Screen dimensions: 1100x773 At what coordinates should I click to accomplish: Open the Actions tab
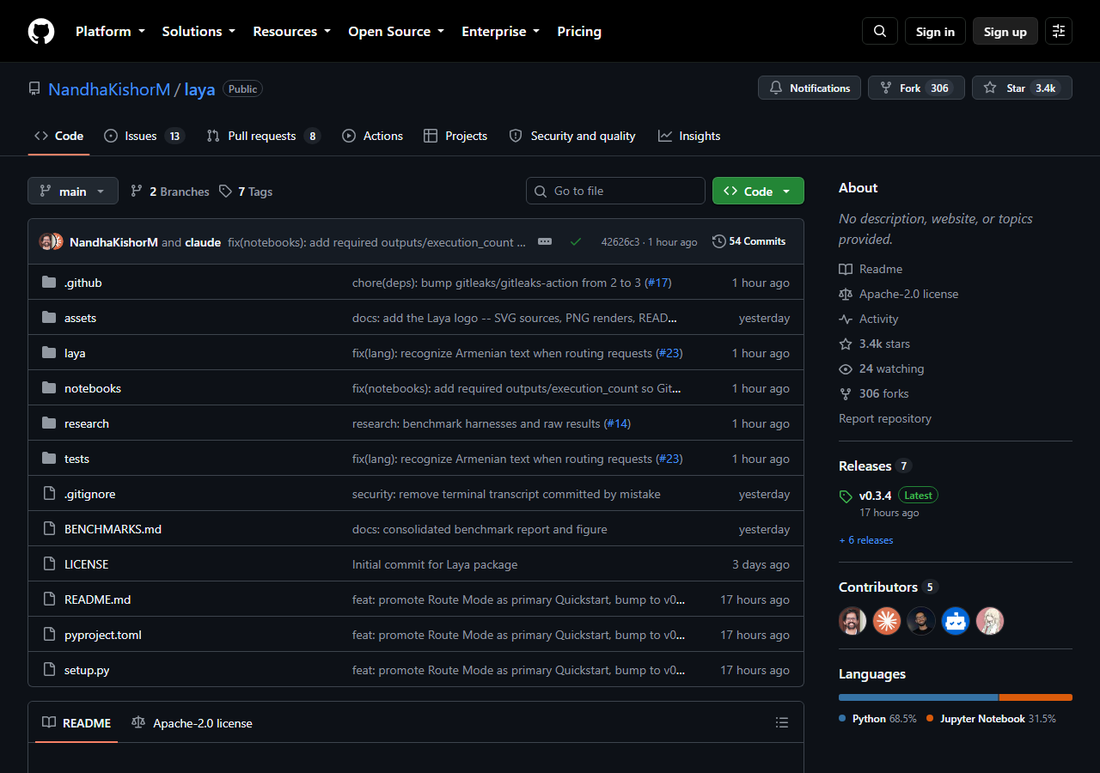pos(373,136)
